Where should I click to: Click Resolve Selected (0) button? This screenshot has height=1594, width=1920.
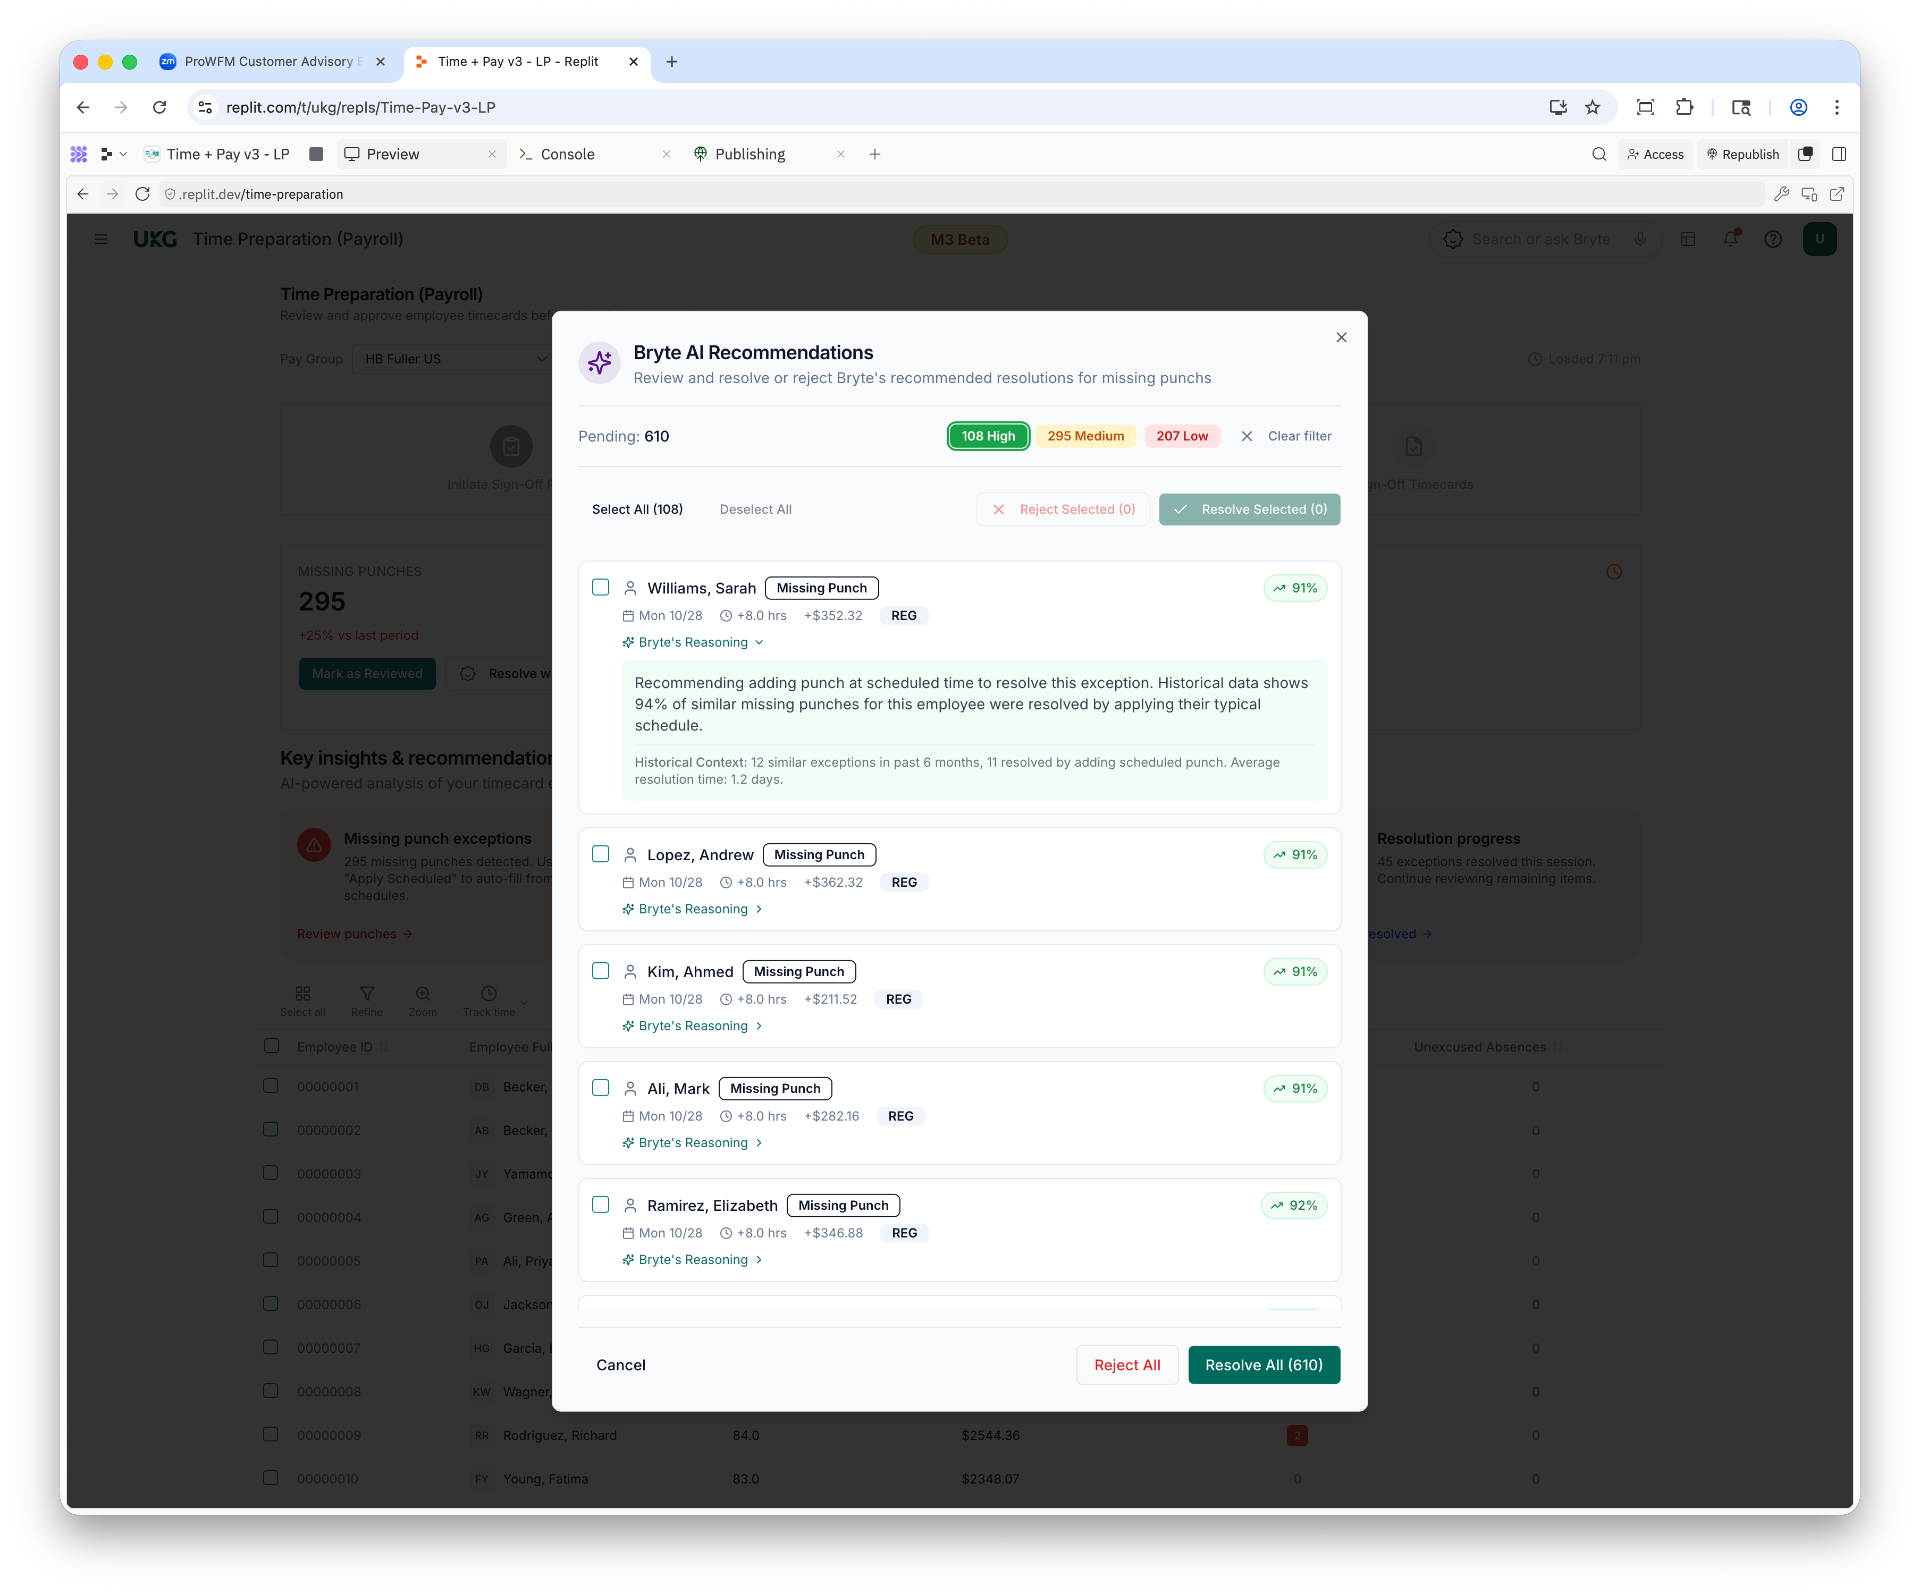click(x=1249, y=509)
